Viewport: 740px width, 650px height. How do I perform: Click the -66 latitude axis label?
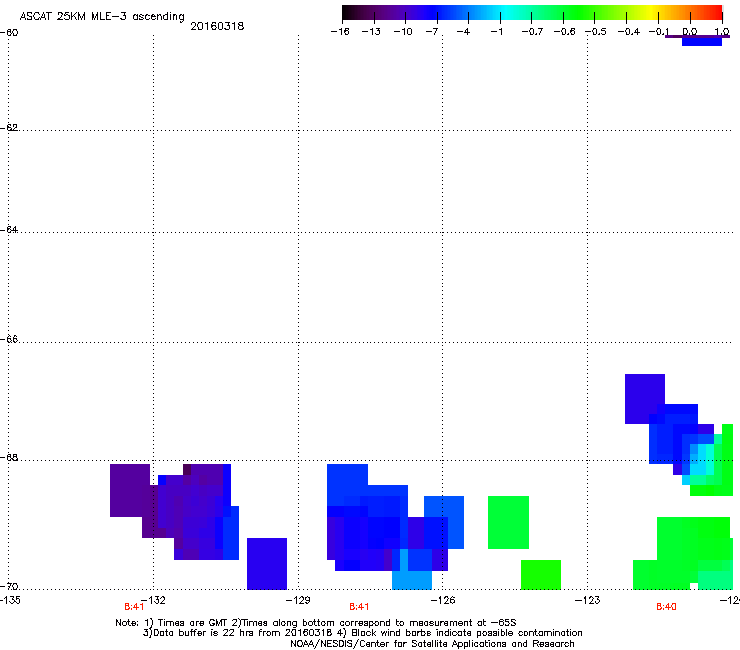pos(9,340)
